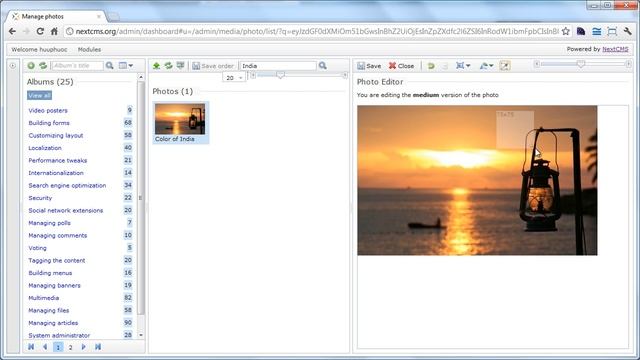Open the Tagging the content album
This screenshot has height=360, width=640.
57,260
